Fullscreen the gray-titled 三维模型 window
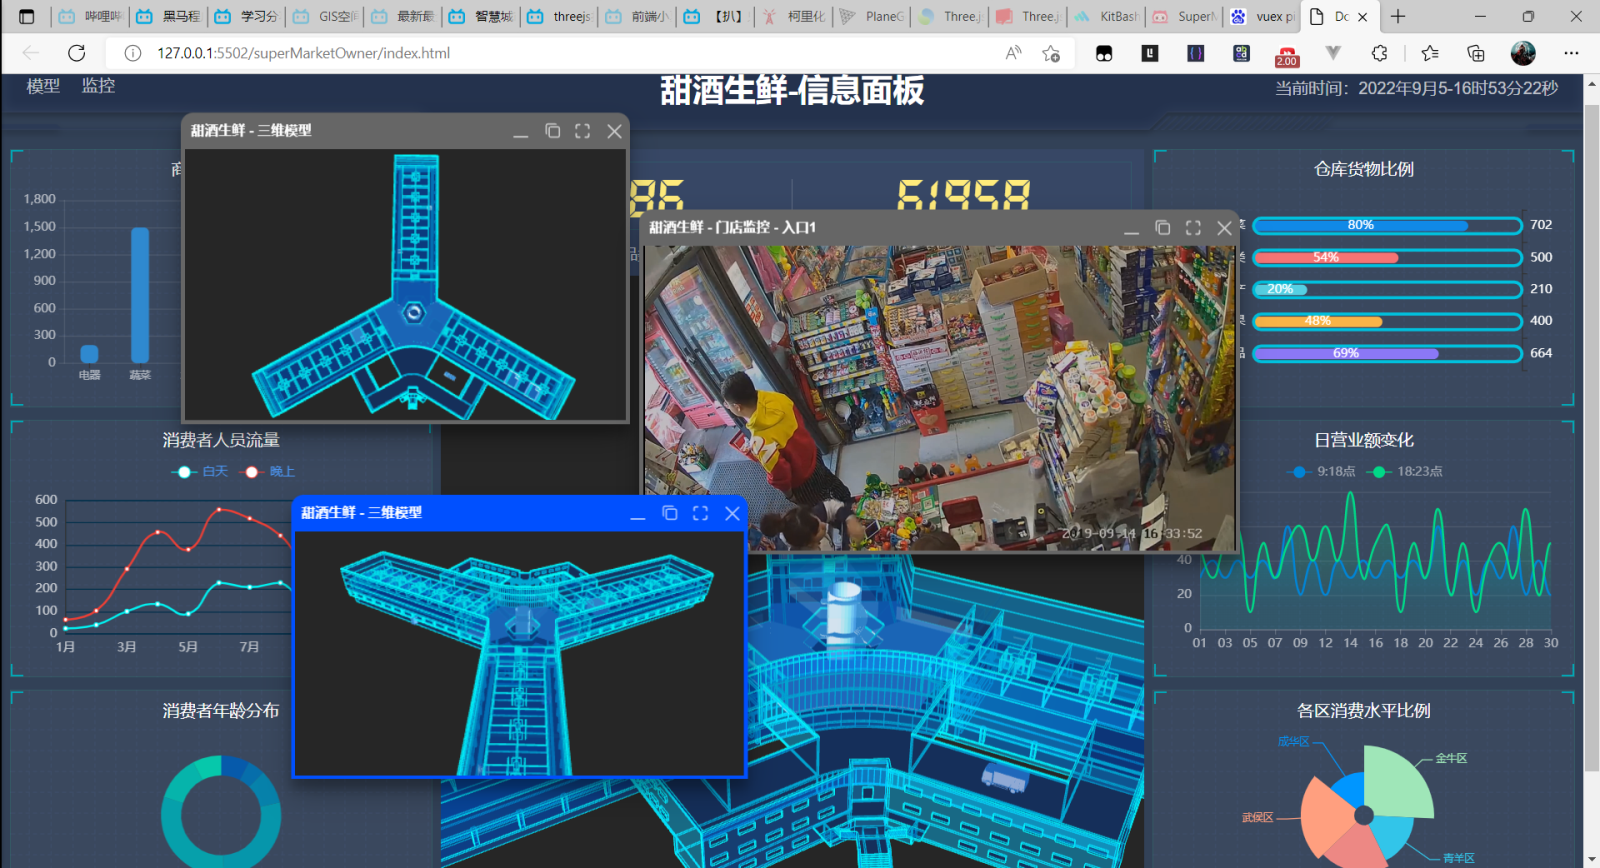This screenshot has width=1600, height=868. [582, 131]
